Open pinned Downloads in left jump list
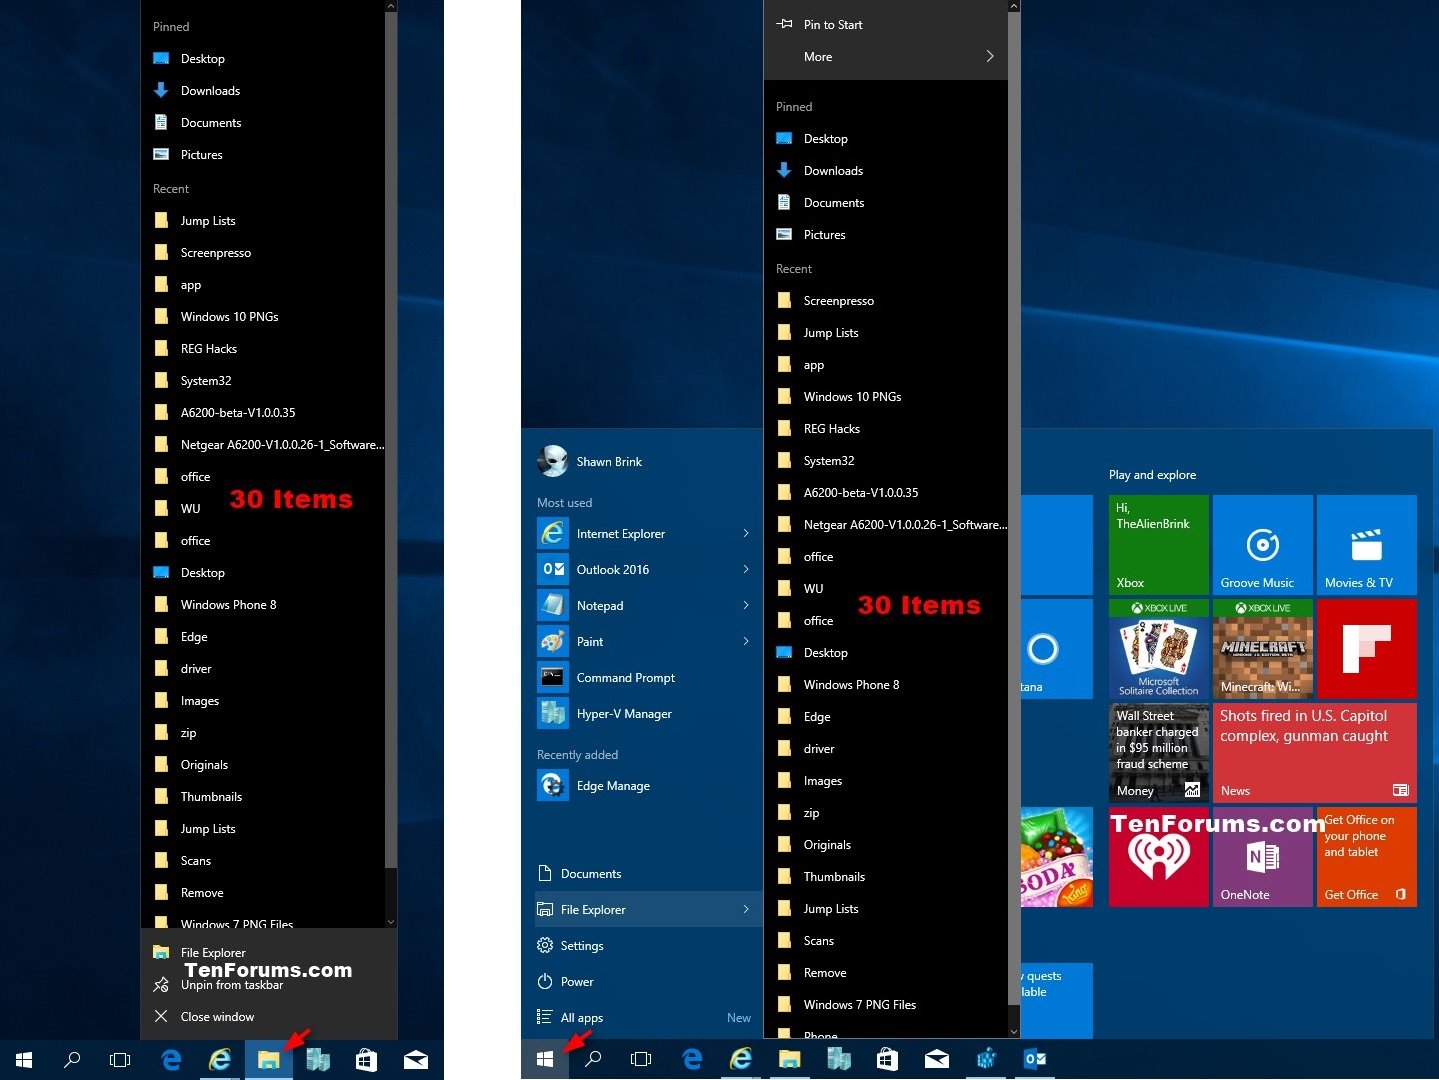This screenshot has height=1080, width=1439. tap(263, 91)
